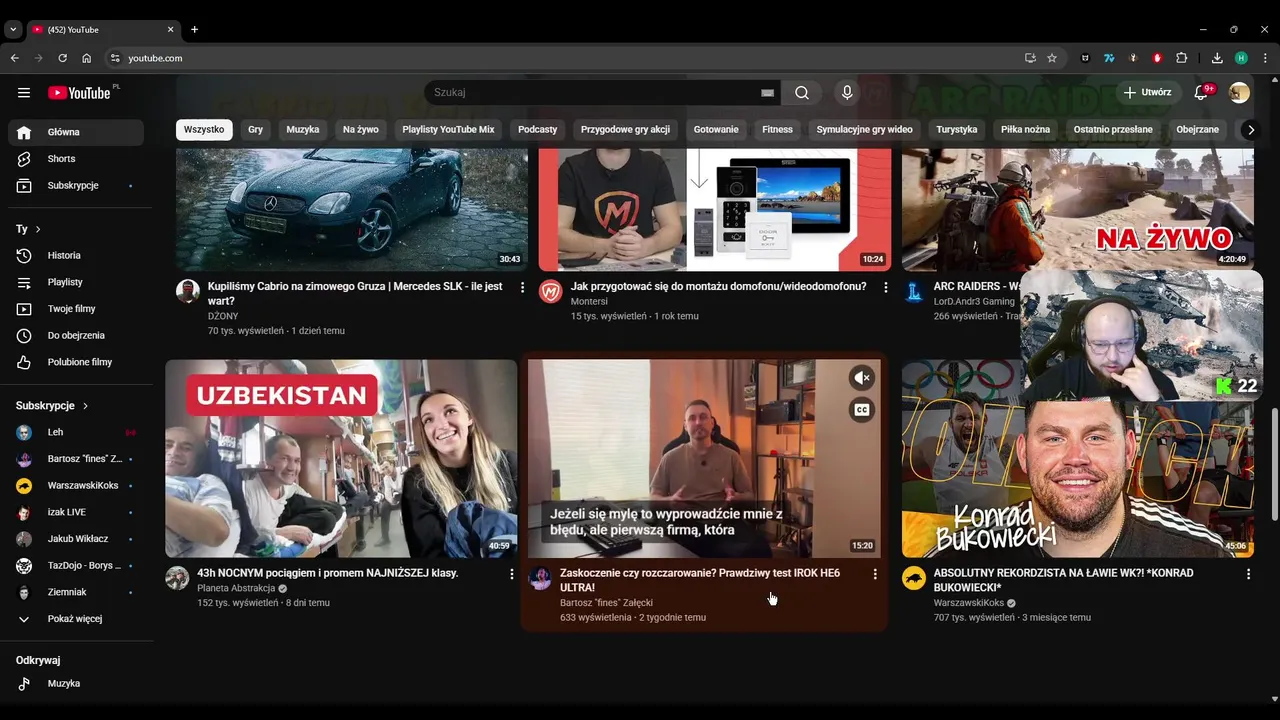1280x720 pixels.
Task: Expand the Ty section chevron
Action: click(38, 229)
